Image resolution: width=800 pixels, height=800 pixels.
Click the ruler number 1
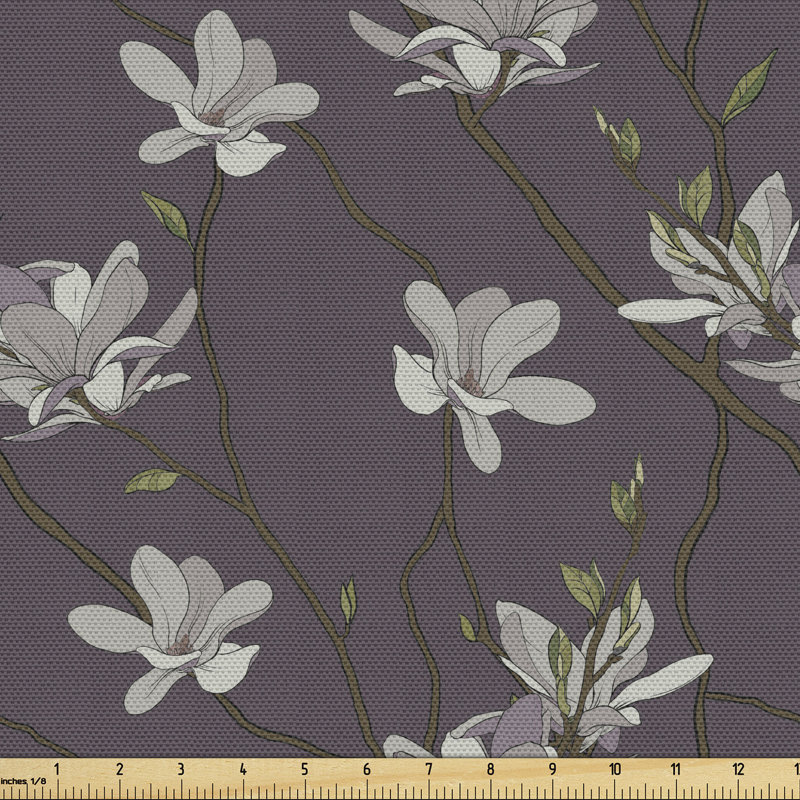(57, 769)
